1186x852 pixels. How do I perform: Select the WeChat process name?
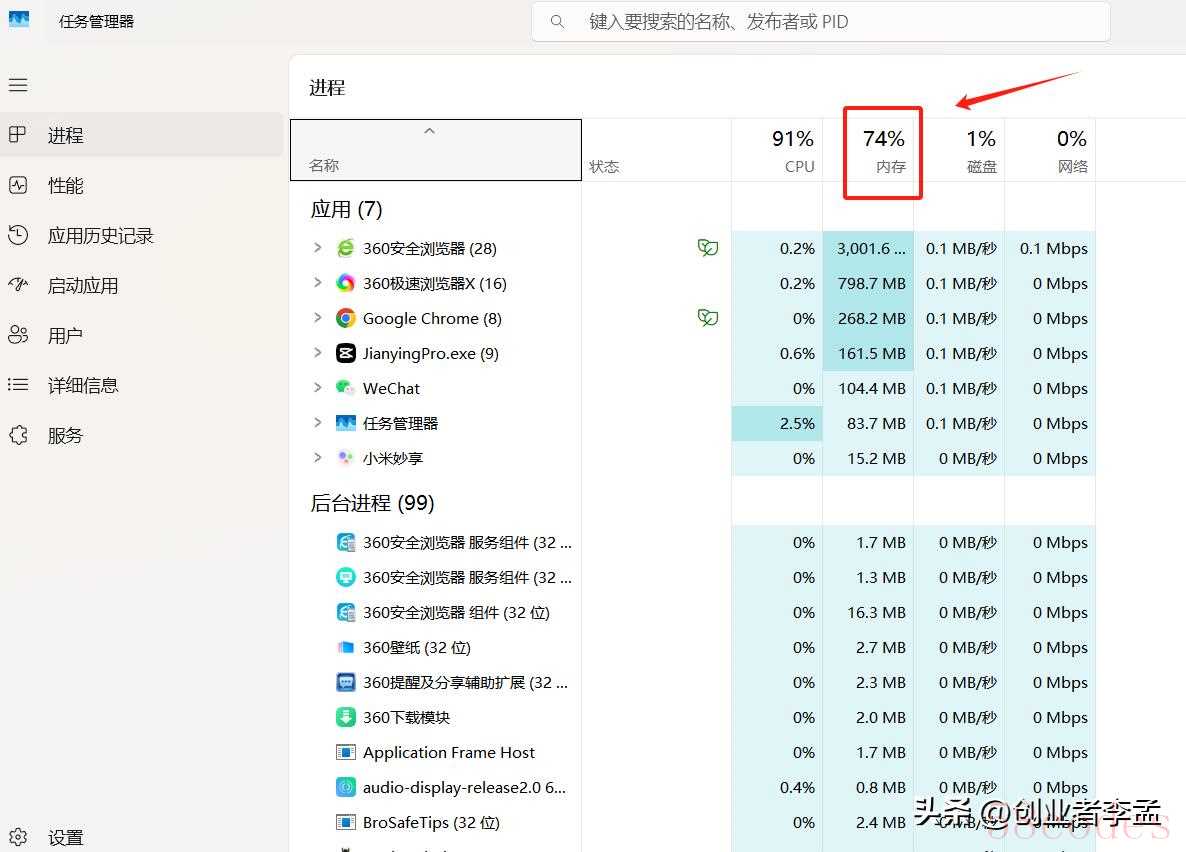391,388
